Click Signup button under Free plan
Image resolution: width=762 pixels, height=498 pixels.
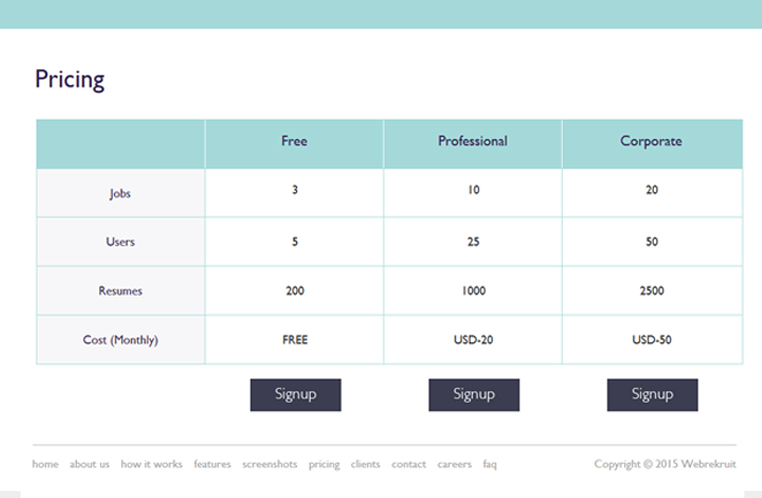(x=295, y=395)
